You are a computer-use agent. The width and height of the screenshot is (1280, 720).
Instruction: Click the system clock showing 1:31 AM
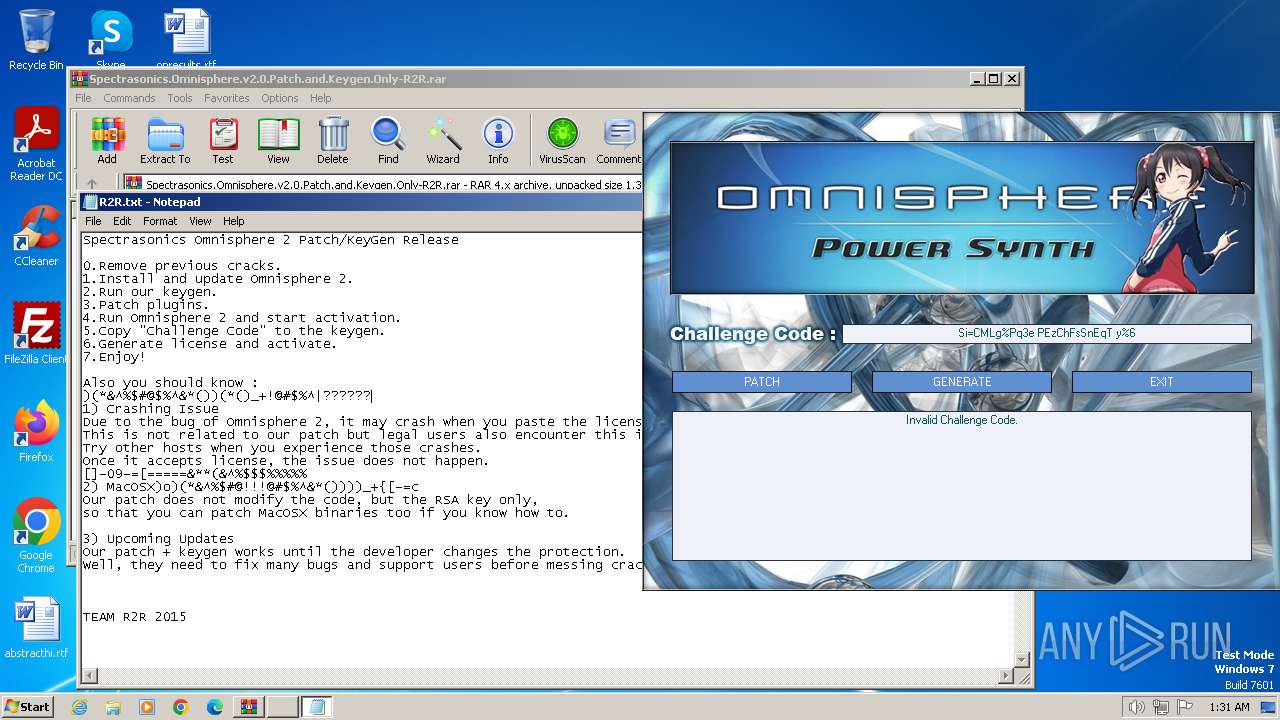click(1229, 707)
